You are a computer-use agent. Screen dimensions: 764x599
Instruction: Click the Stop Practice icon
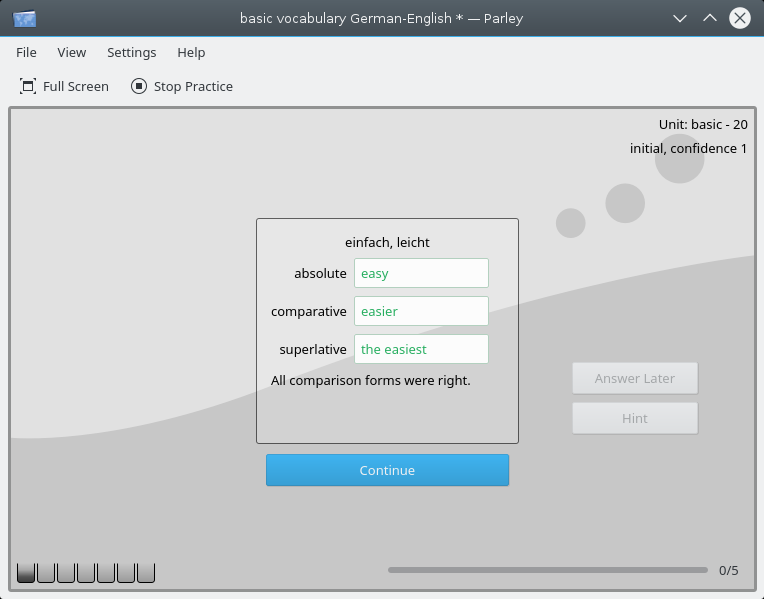pos(139,86)
